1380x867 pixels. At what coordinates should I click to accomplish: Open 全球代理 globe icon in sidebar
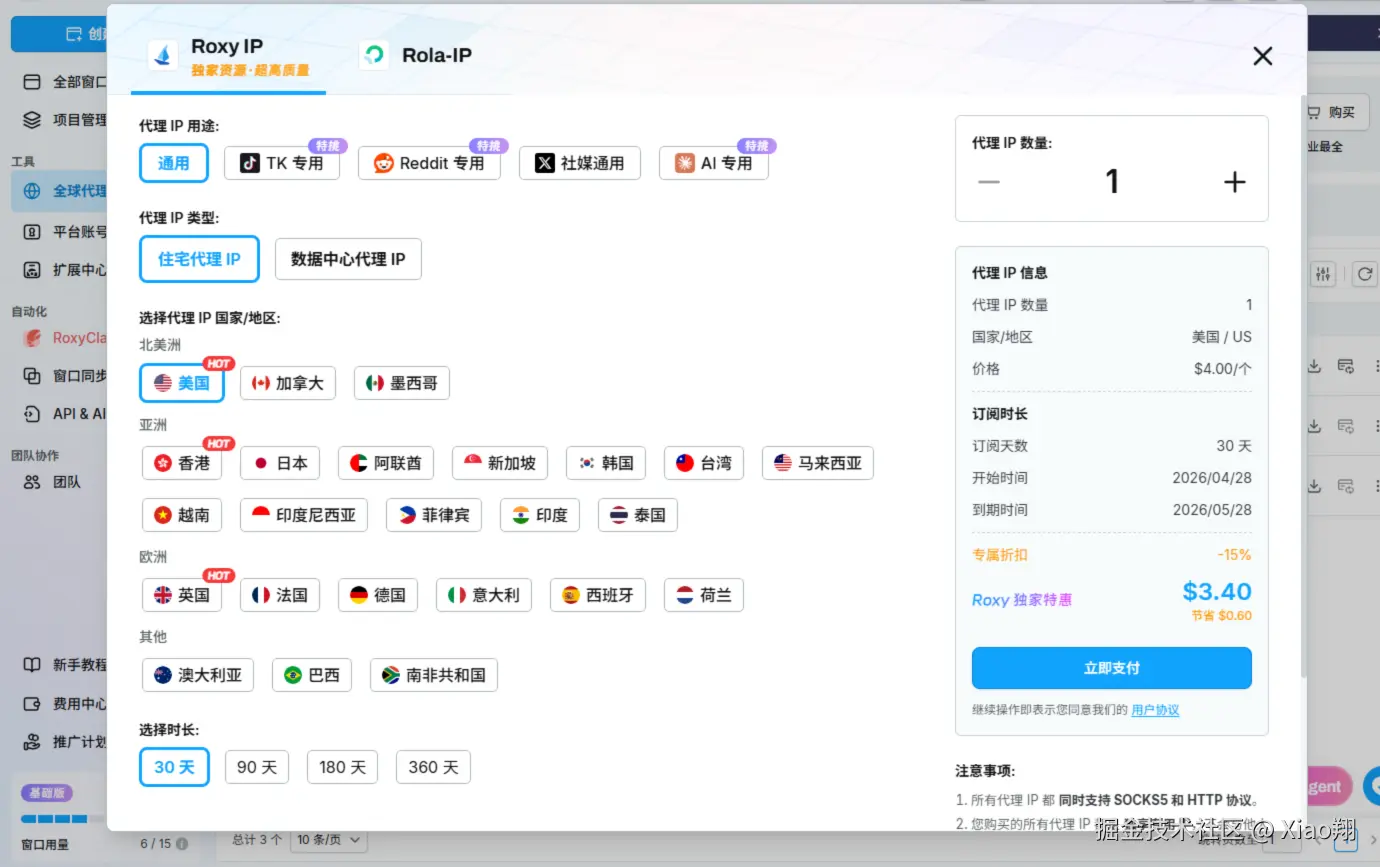pos(32,191)
